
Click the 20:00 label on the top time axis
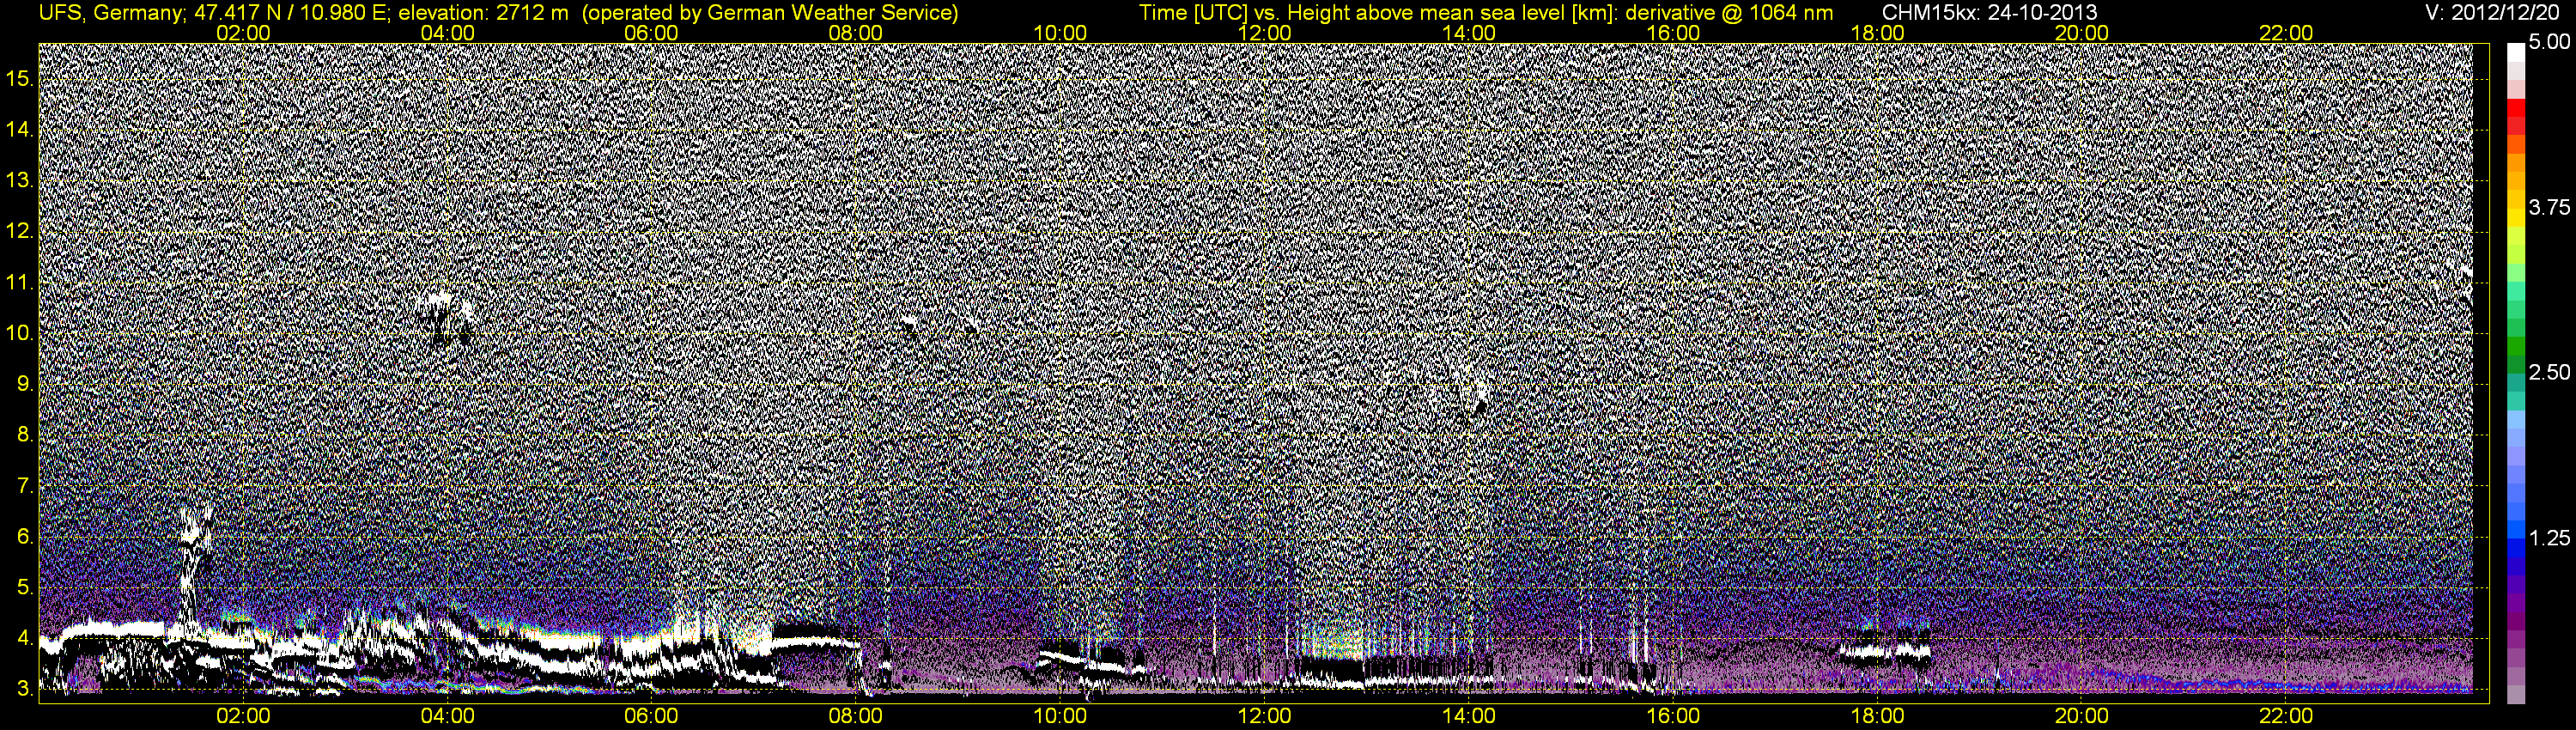tap(2082, 33)
